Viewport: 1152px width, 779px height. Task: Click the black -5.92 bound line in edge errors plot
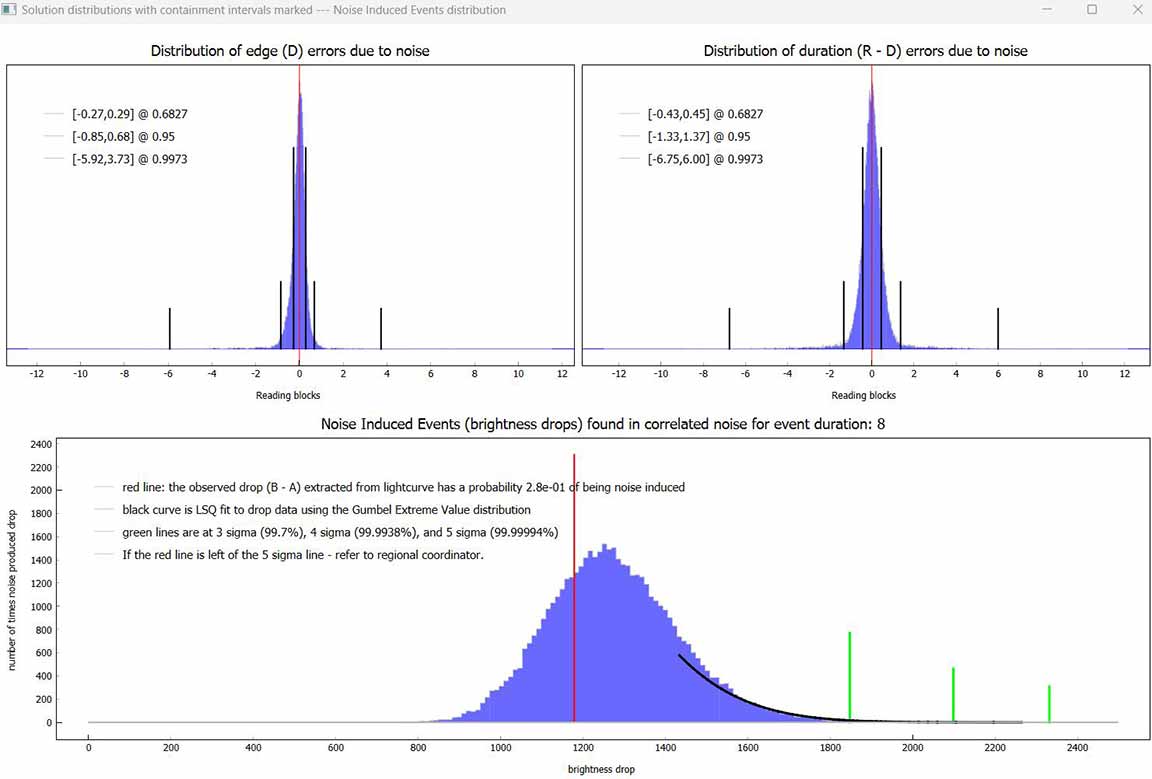point(170,329)
